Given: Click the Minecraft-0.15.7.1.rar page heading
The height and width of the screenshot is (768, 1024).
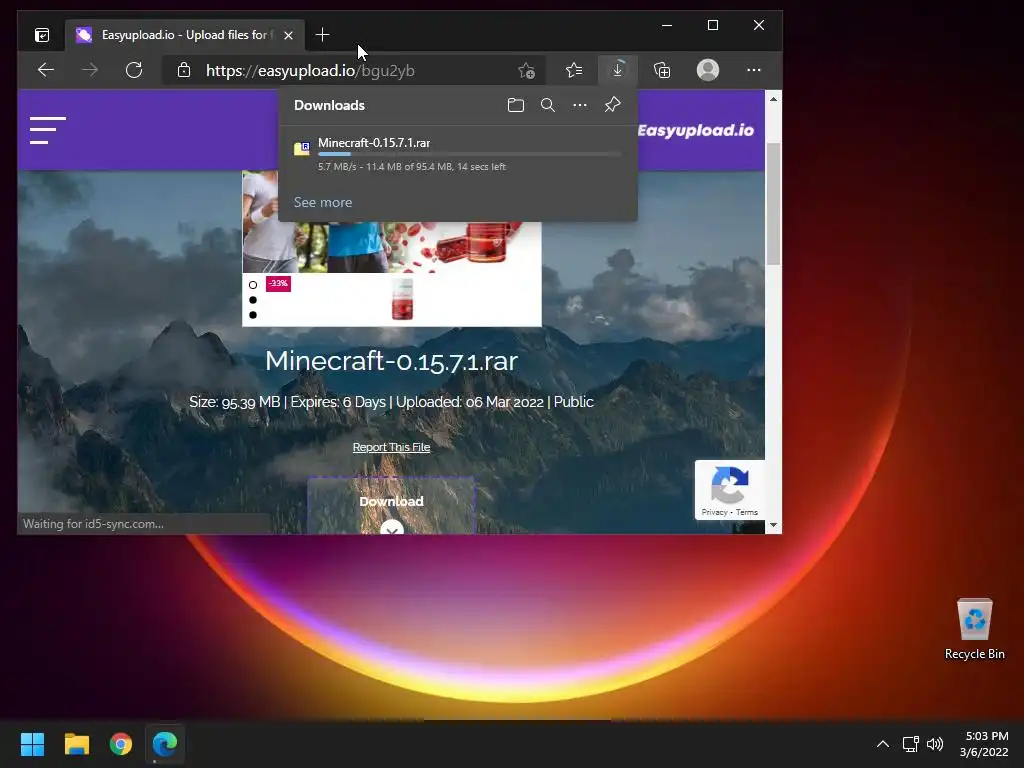Looking at the screenshot, I should pos(391,360).
